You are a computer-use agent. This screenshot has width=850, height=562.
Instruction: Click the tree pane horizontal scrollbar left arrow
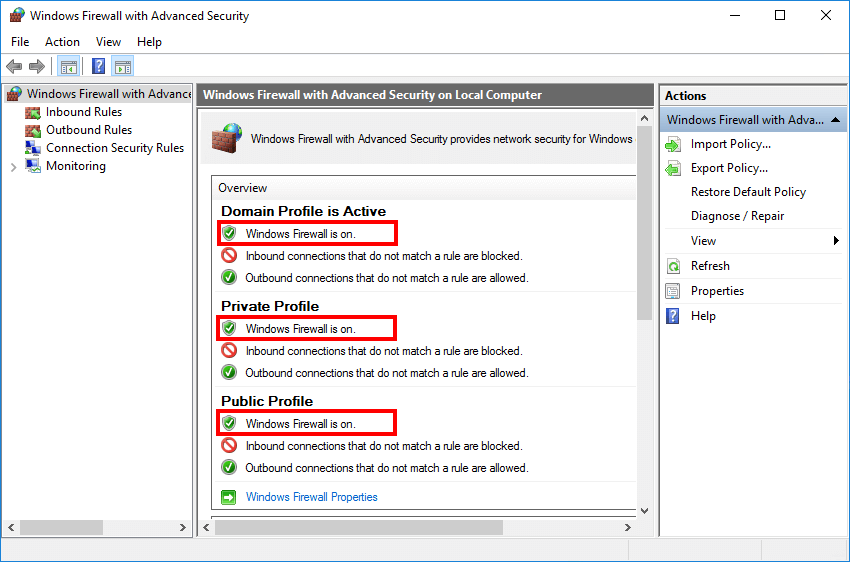pos(11,527)
